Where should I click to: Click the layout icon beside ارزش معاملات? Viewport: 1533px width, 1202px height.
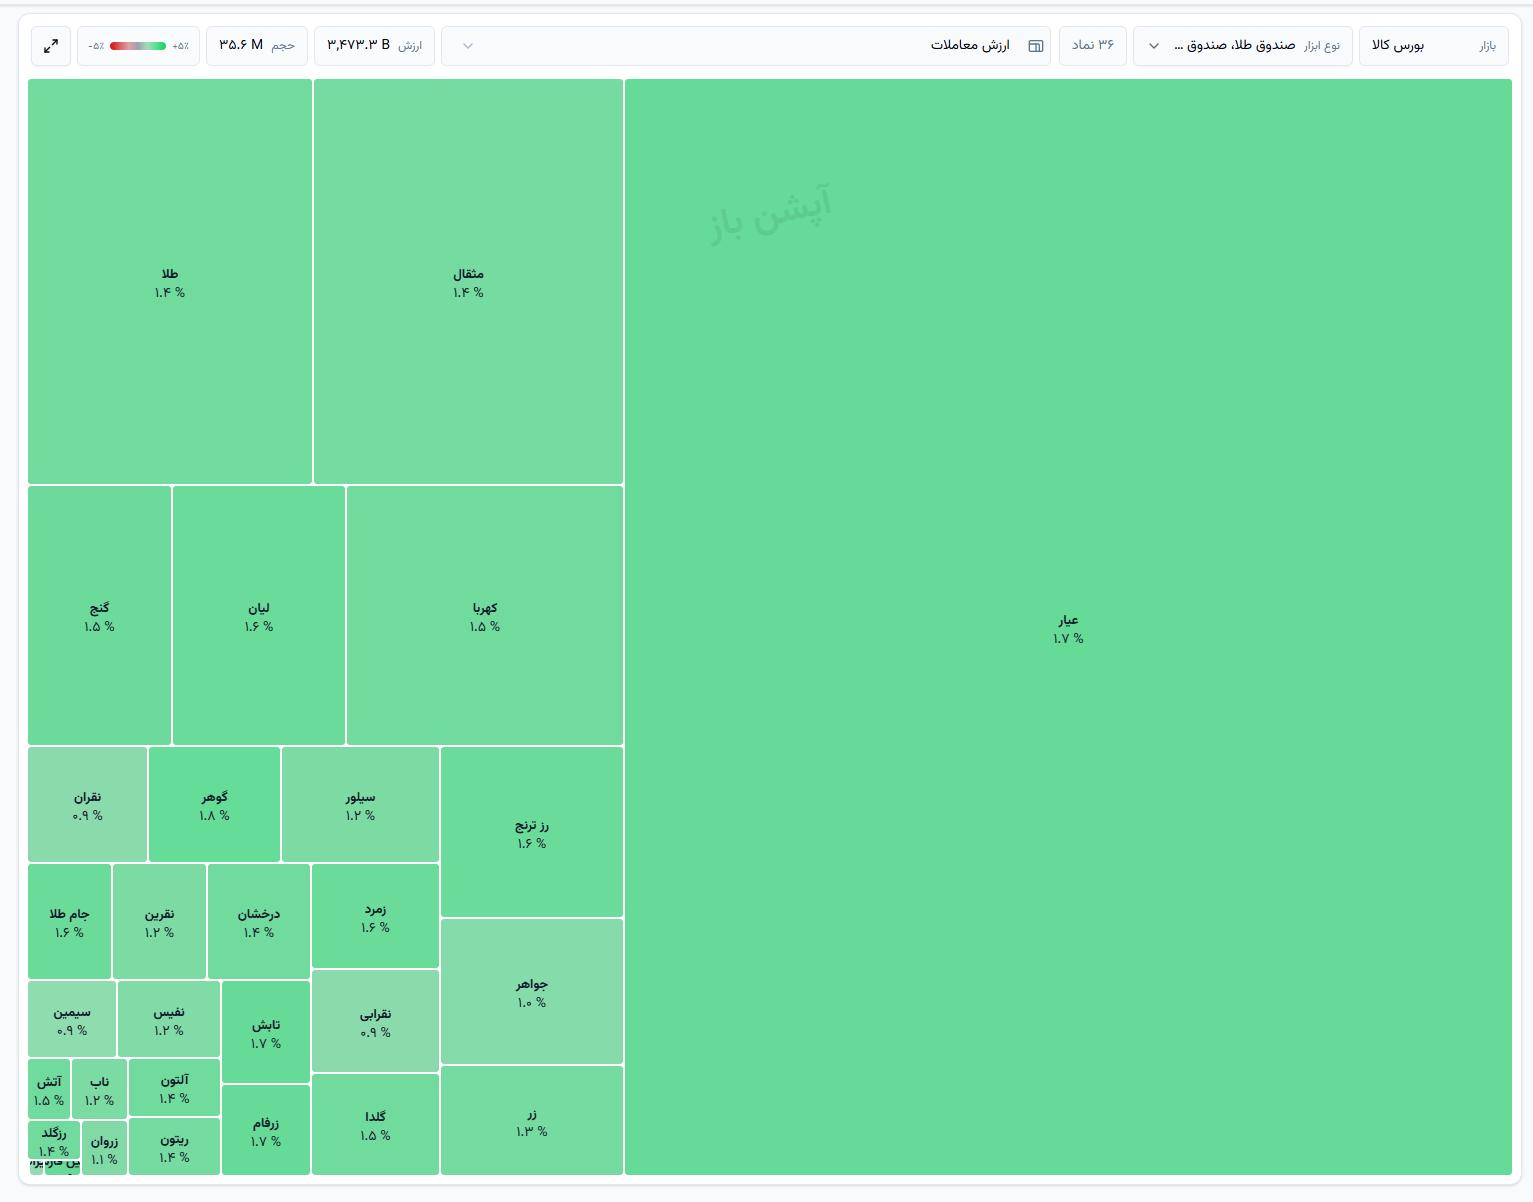pyautogui.click(x=1036, y=46)
